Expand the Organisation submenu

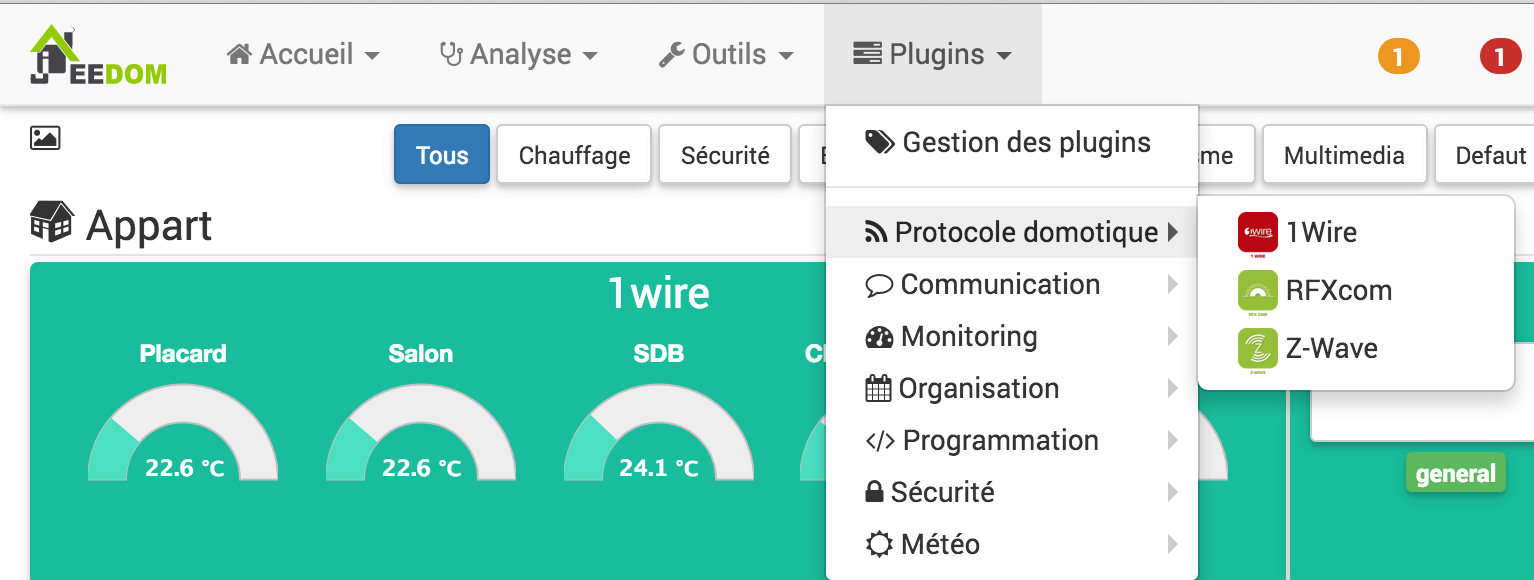click(1012, 388)
